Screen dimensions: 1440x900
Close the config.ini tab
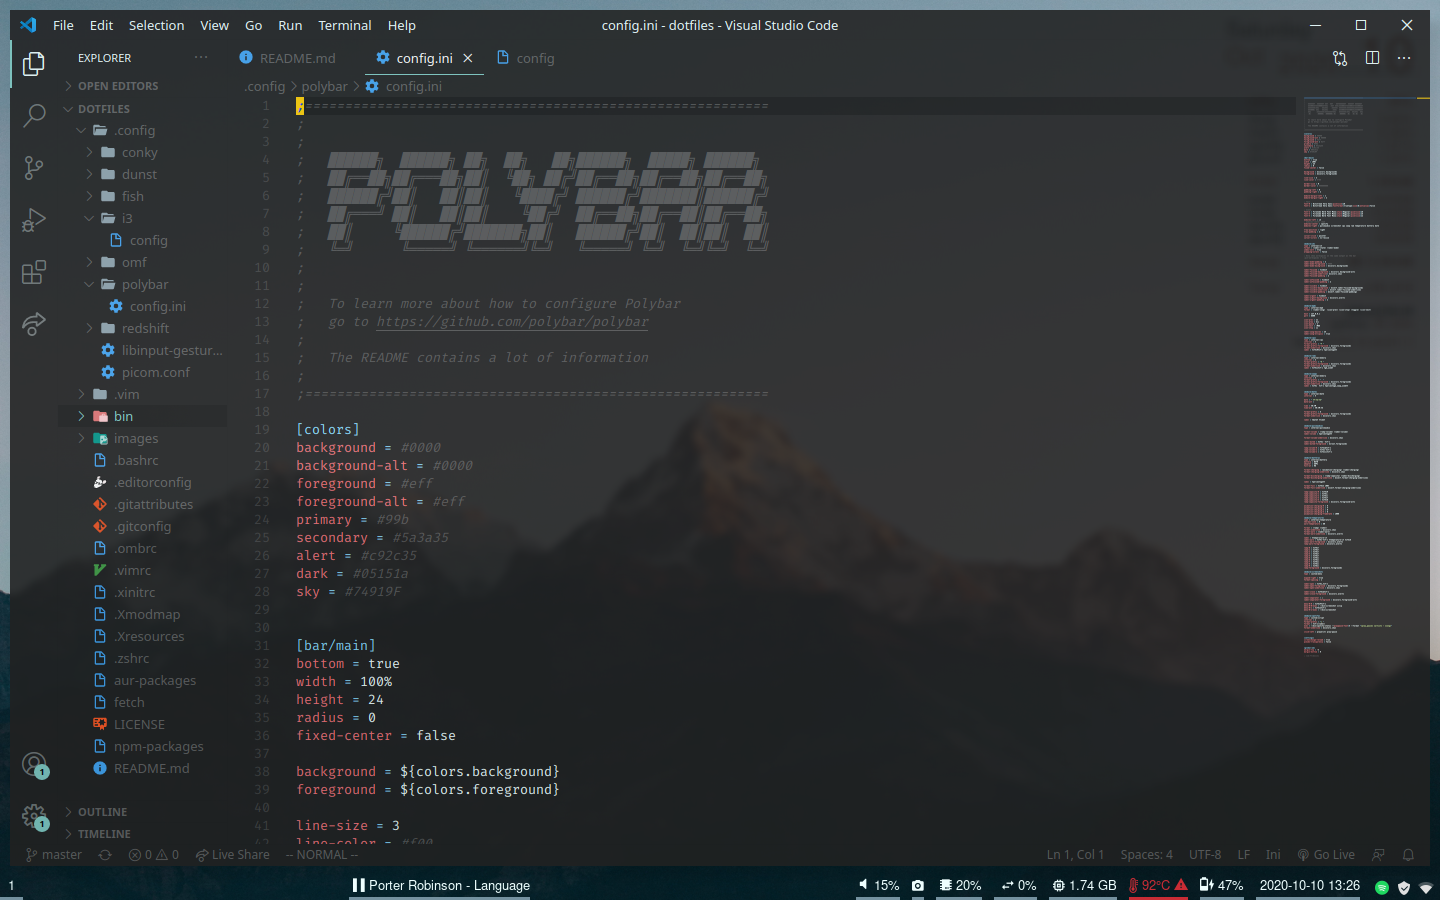[467, 58]
